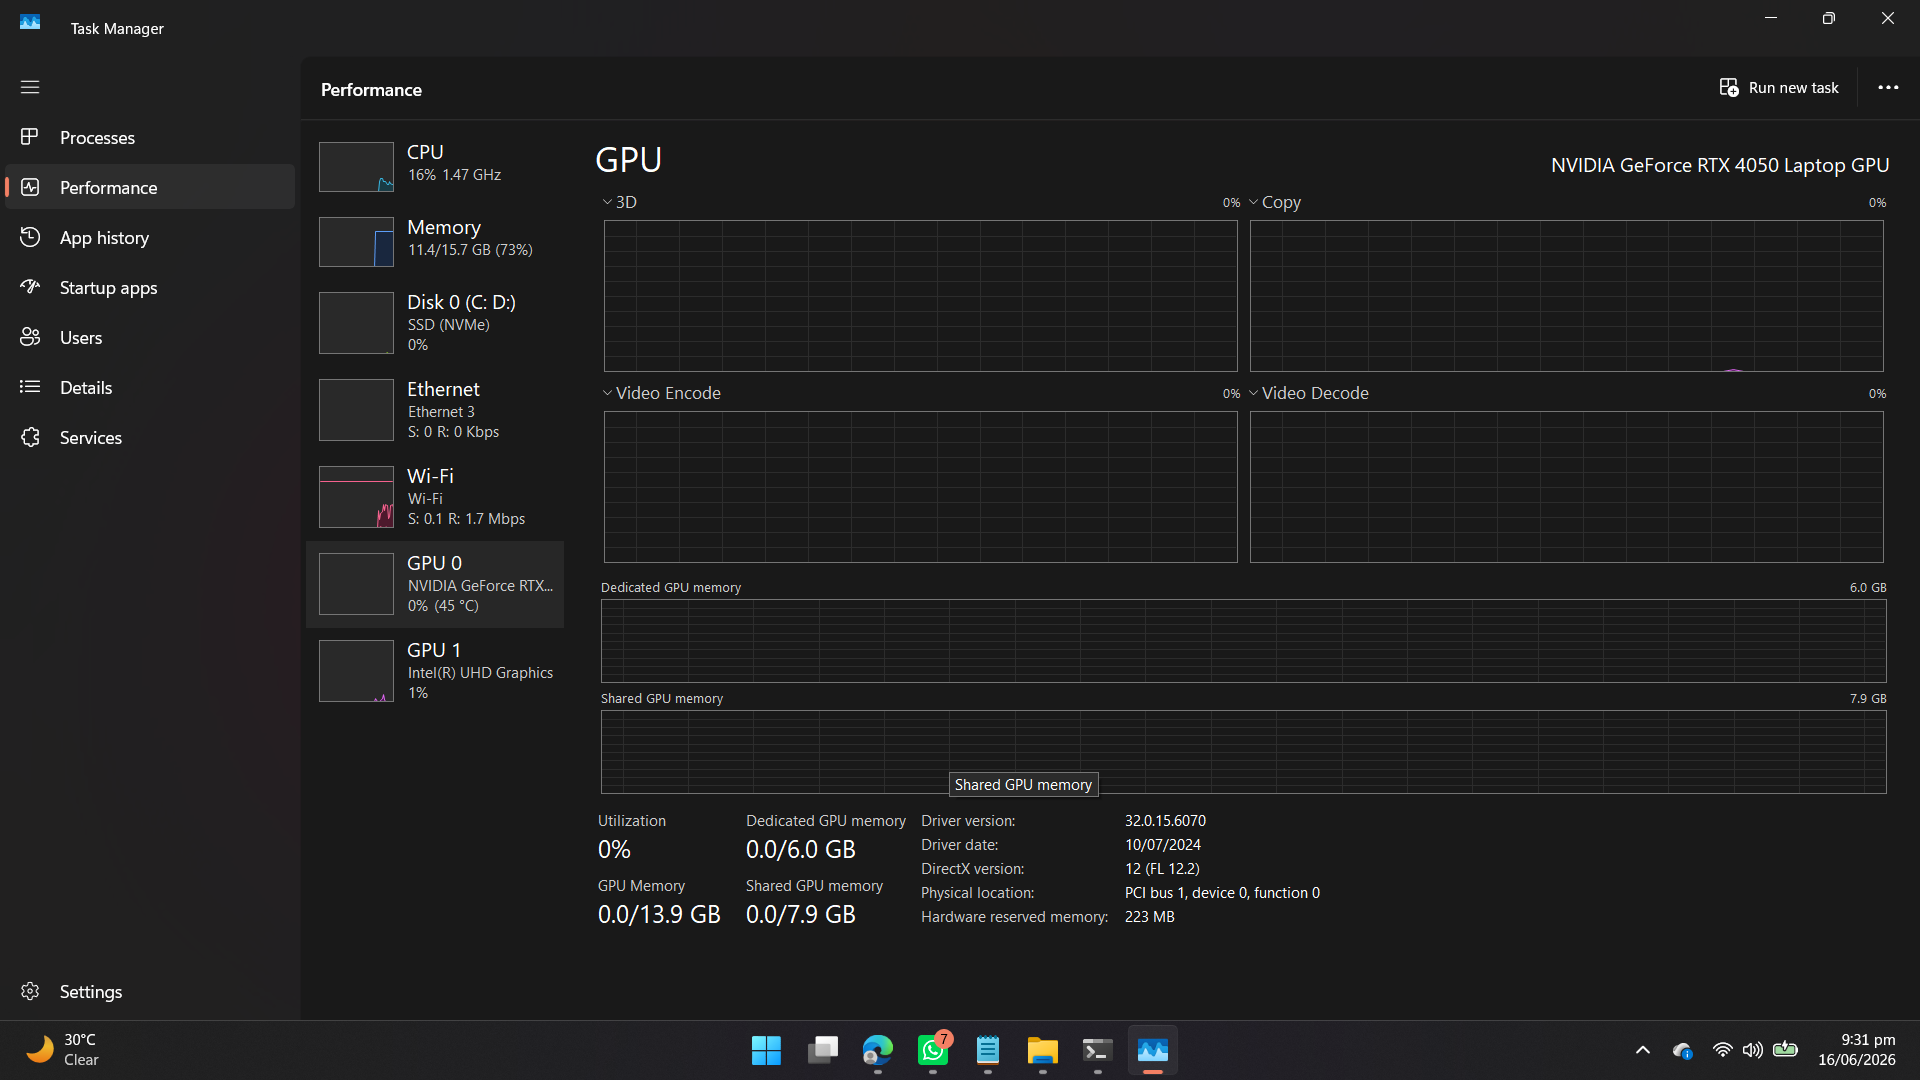The height and width of the screenshot is (1080, 1920).
Task: Open the Users page
Action: click(150, 337)
